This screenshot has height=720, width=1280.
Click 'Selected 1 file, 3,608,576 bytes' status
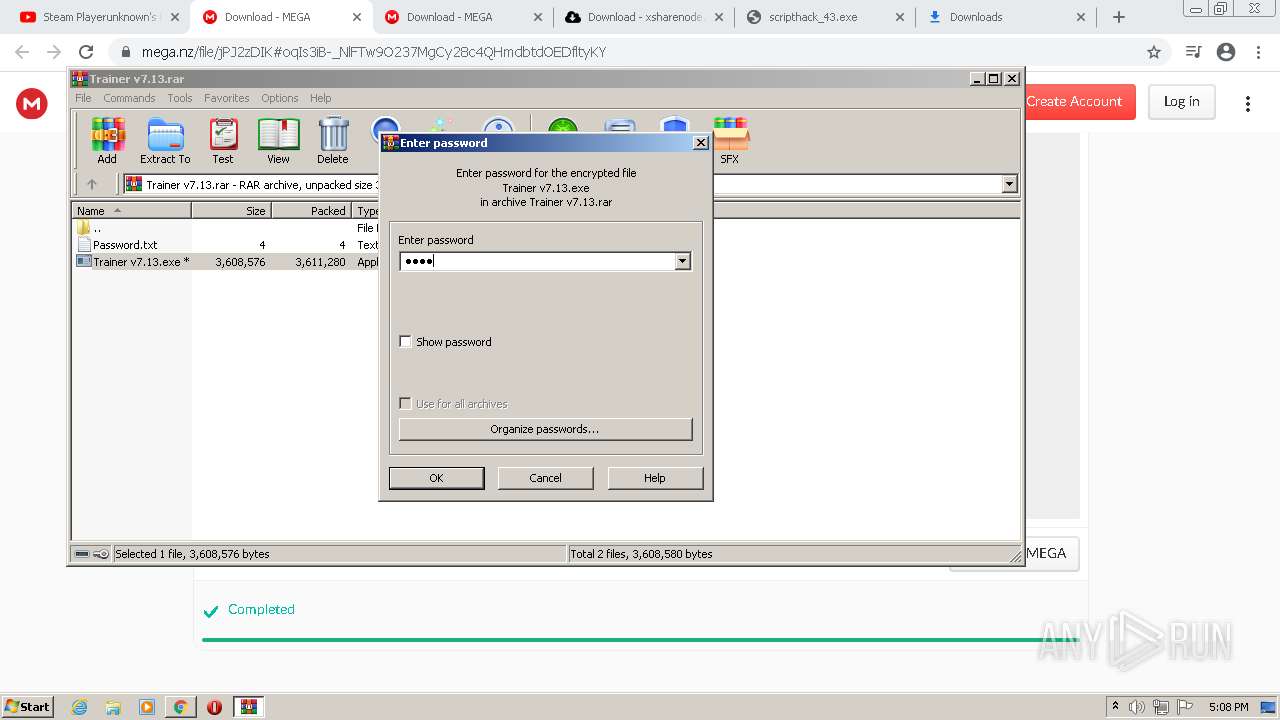click(192, 554)
